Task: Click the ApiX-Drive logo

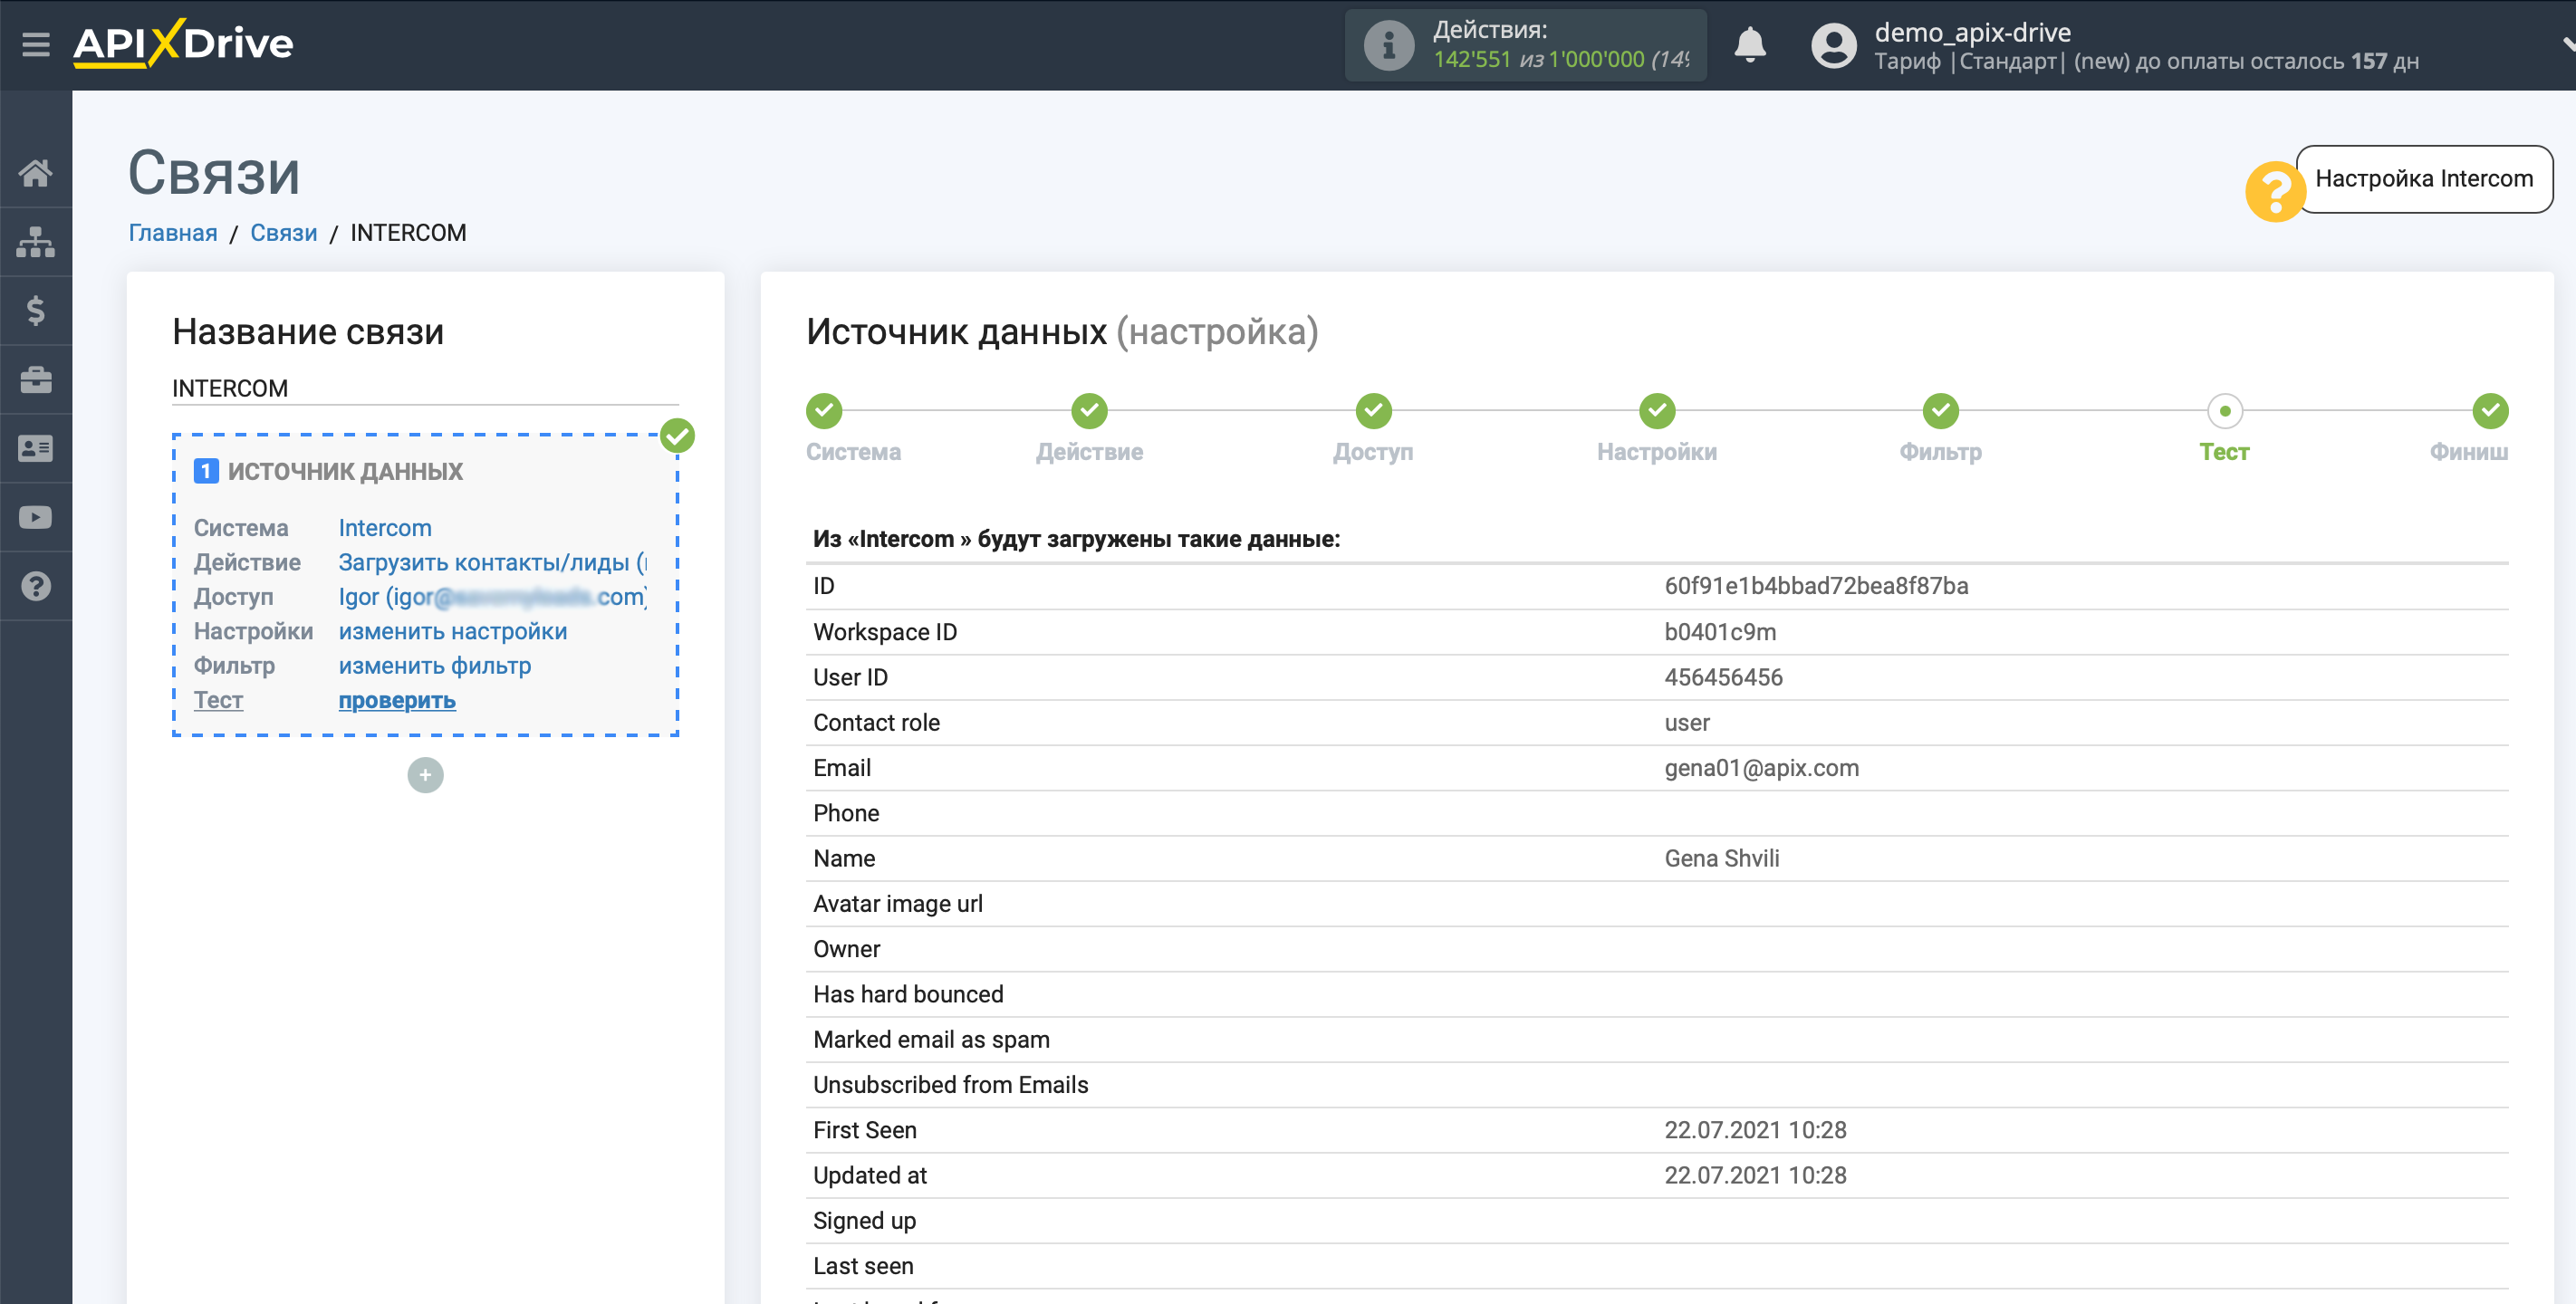Action: point(183,43)
